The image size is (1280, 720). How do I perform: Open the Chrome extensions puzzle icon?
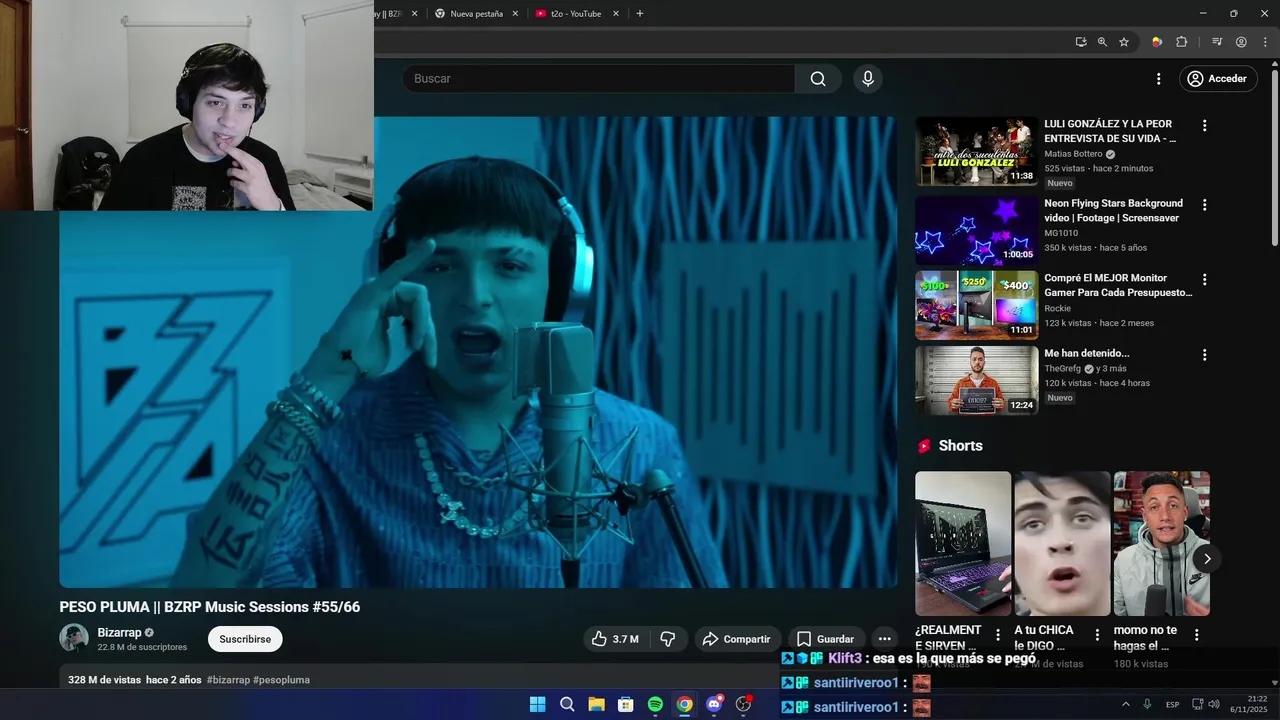coord(1181,42)
